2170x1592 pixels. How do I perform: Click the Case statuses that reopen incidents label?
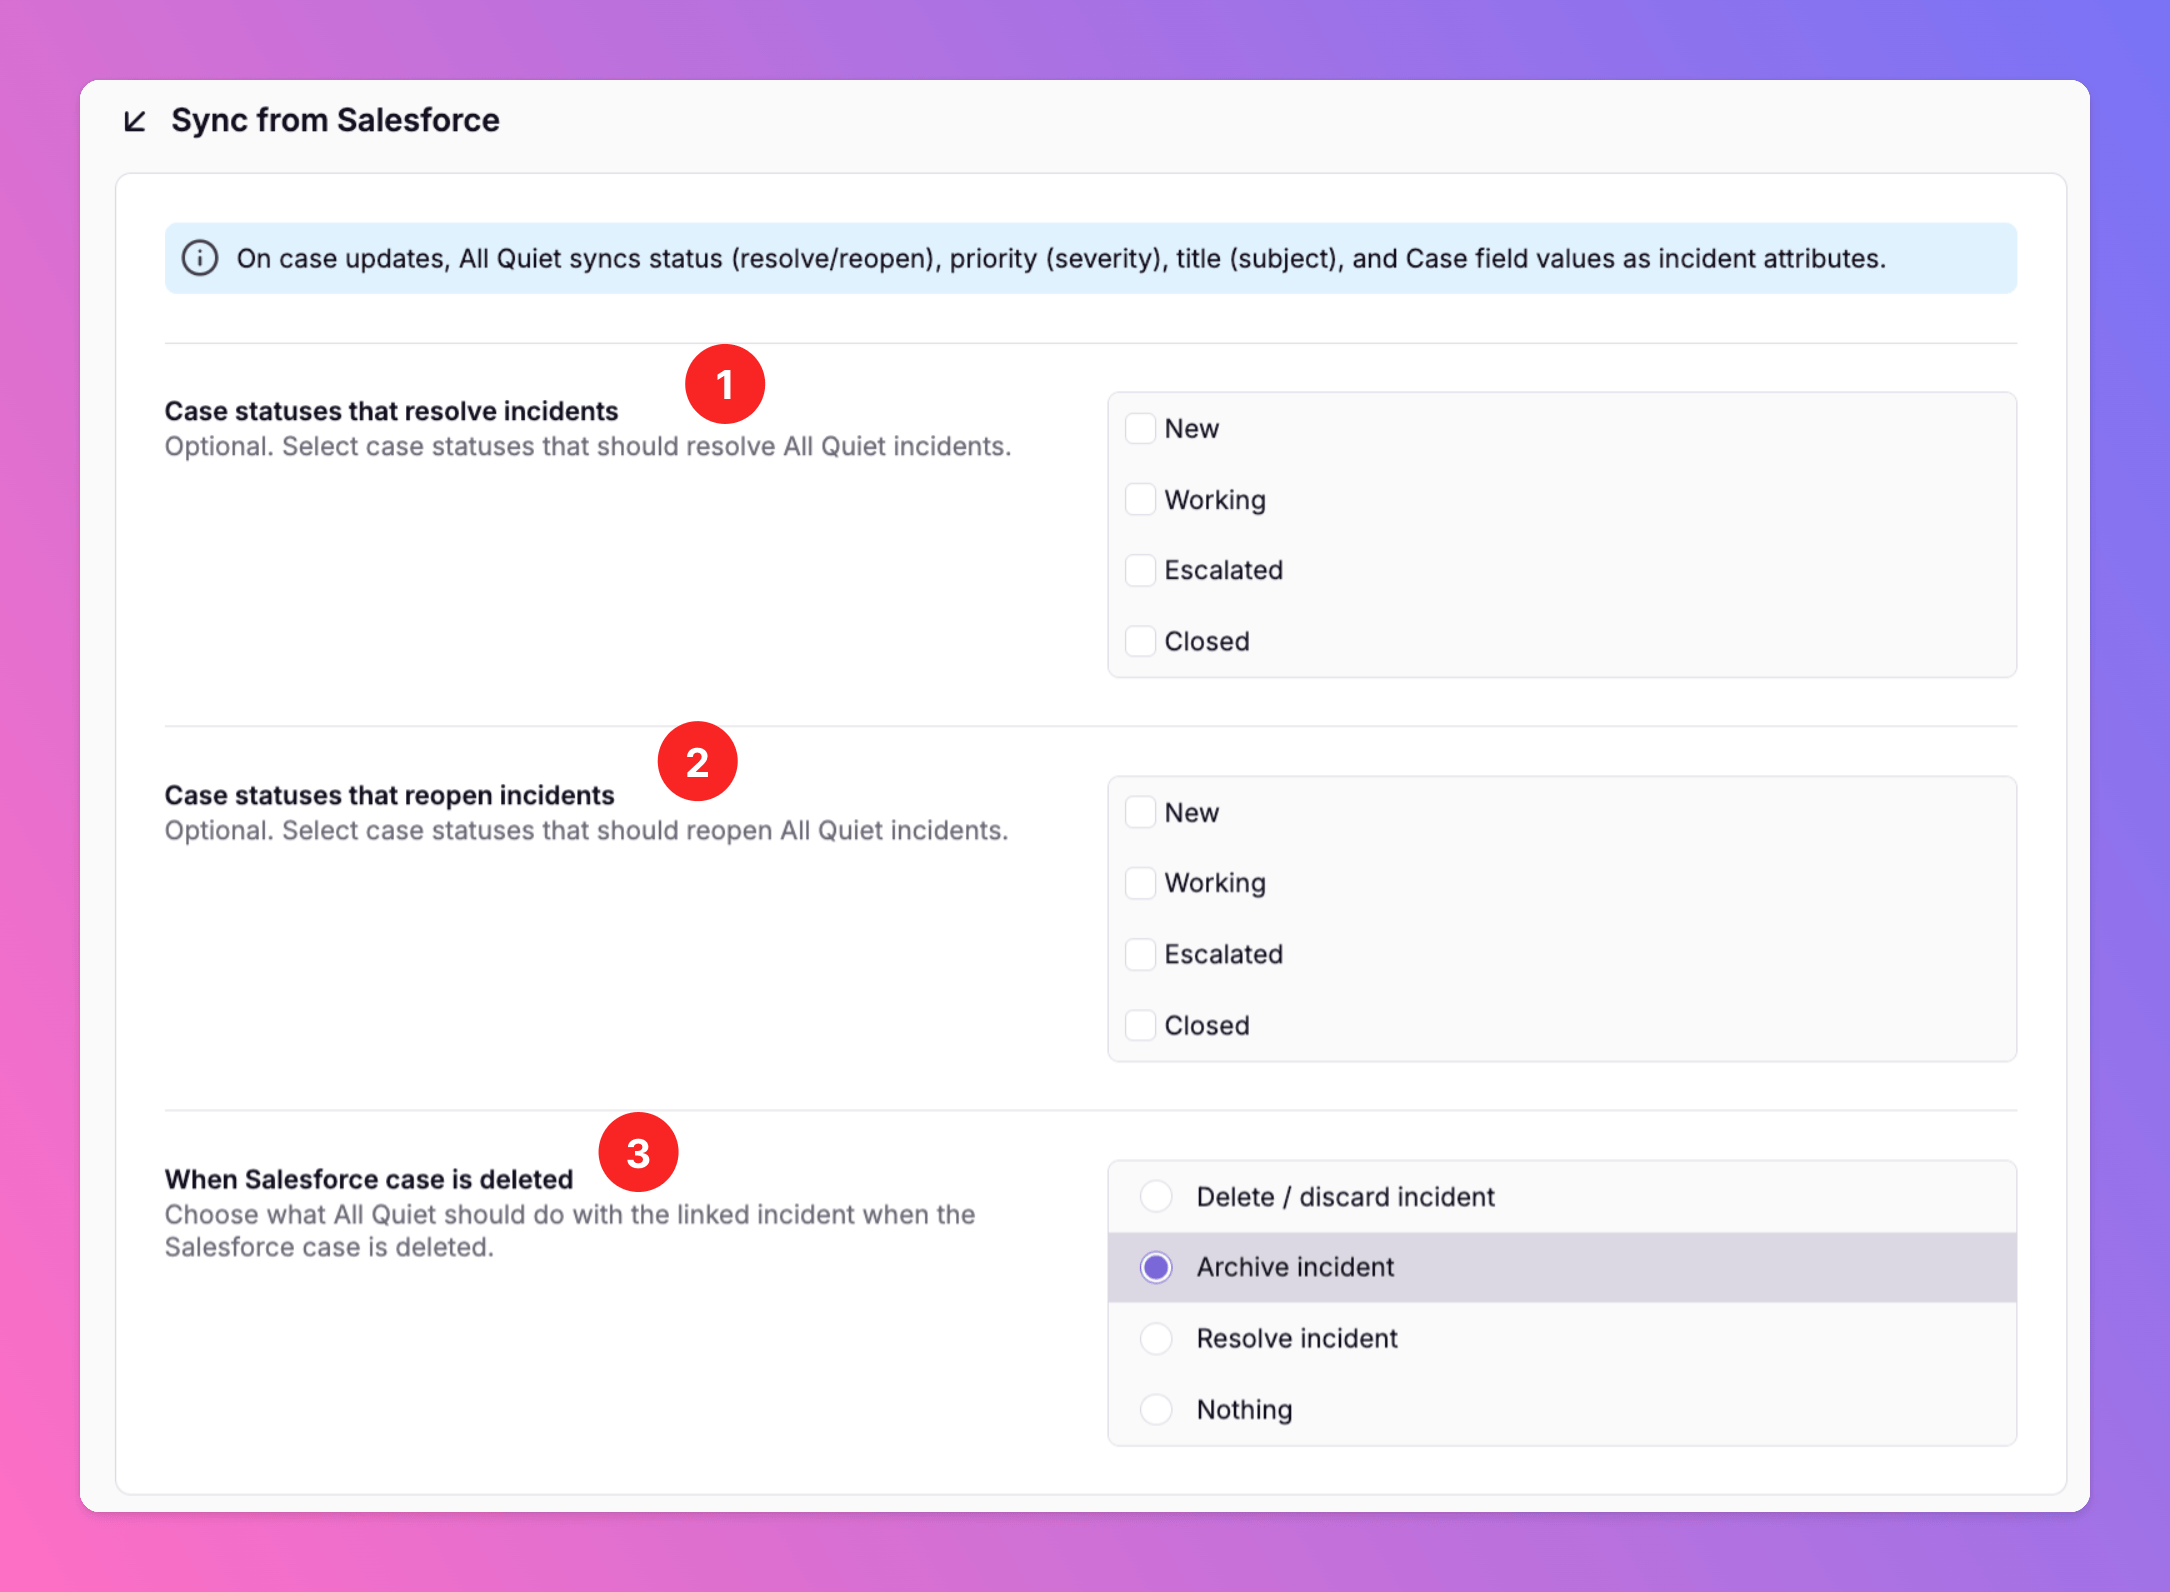click(x=389, y=795)
